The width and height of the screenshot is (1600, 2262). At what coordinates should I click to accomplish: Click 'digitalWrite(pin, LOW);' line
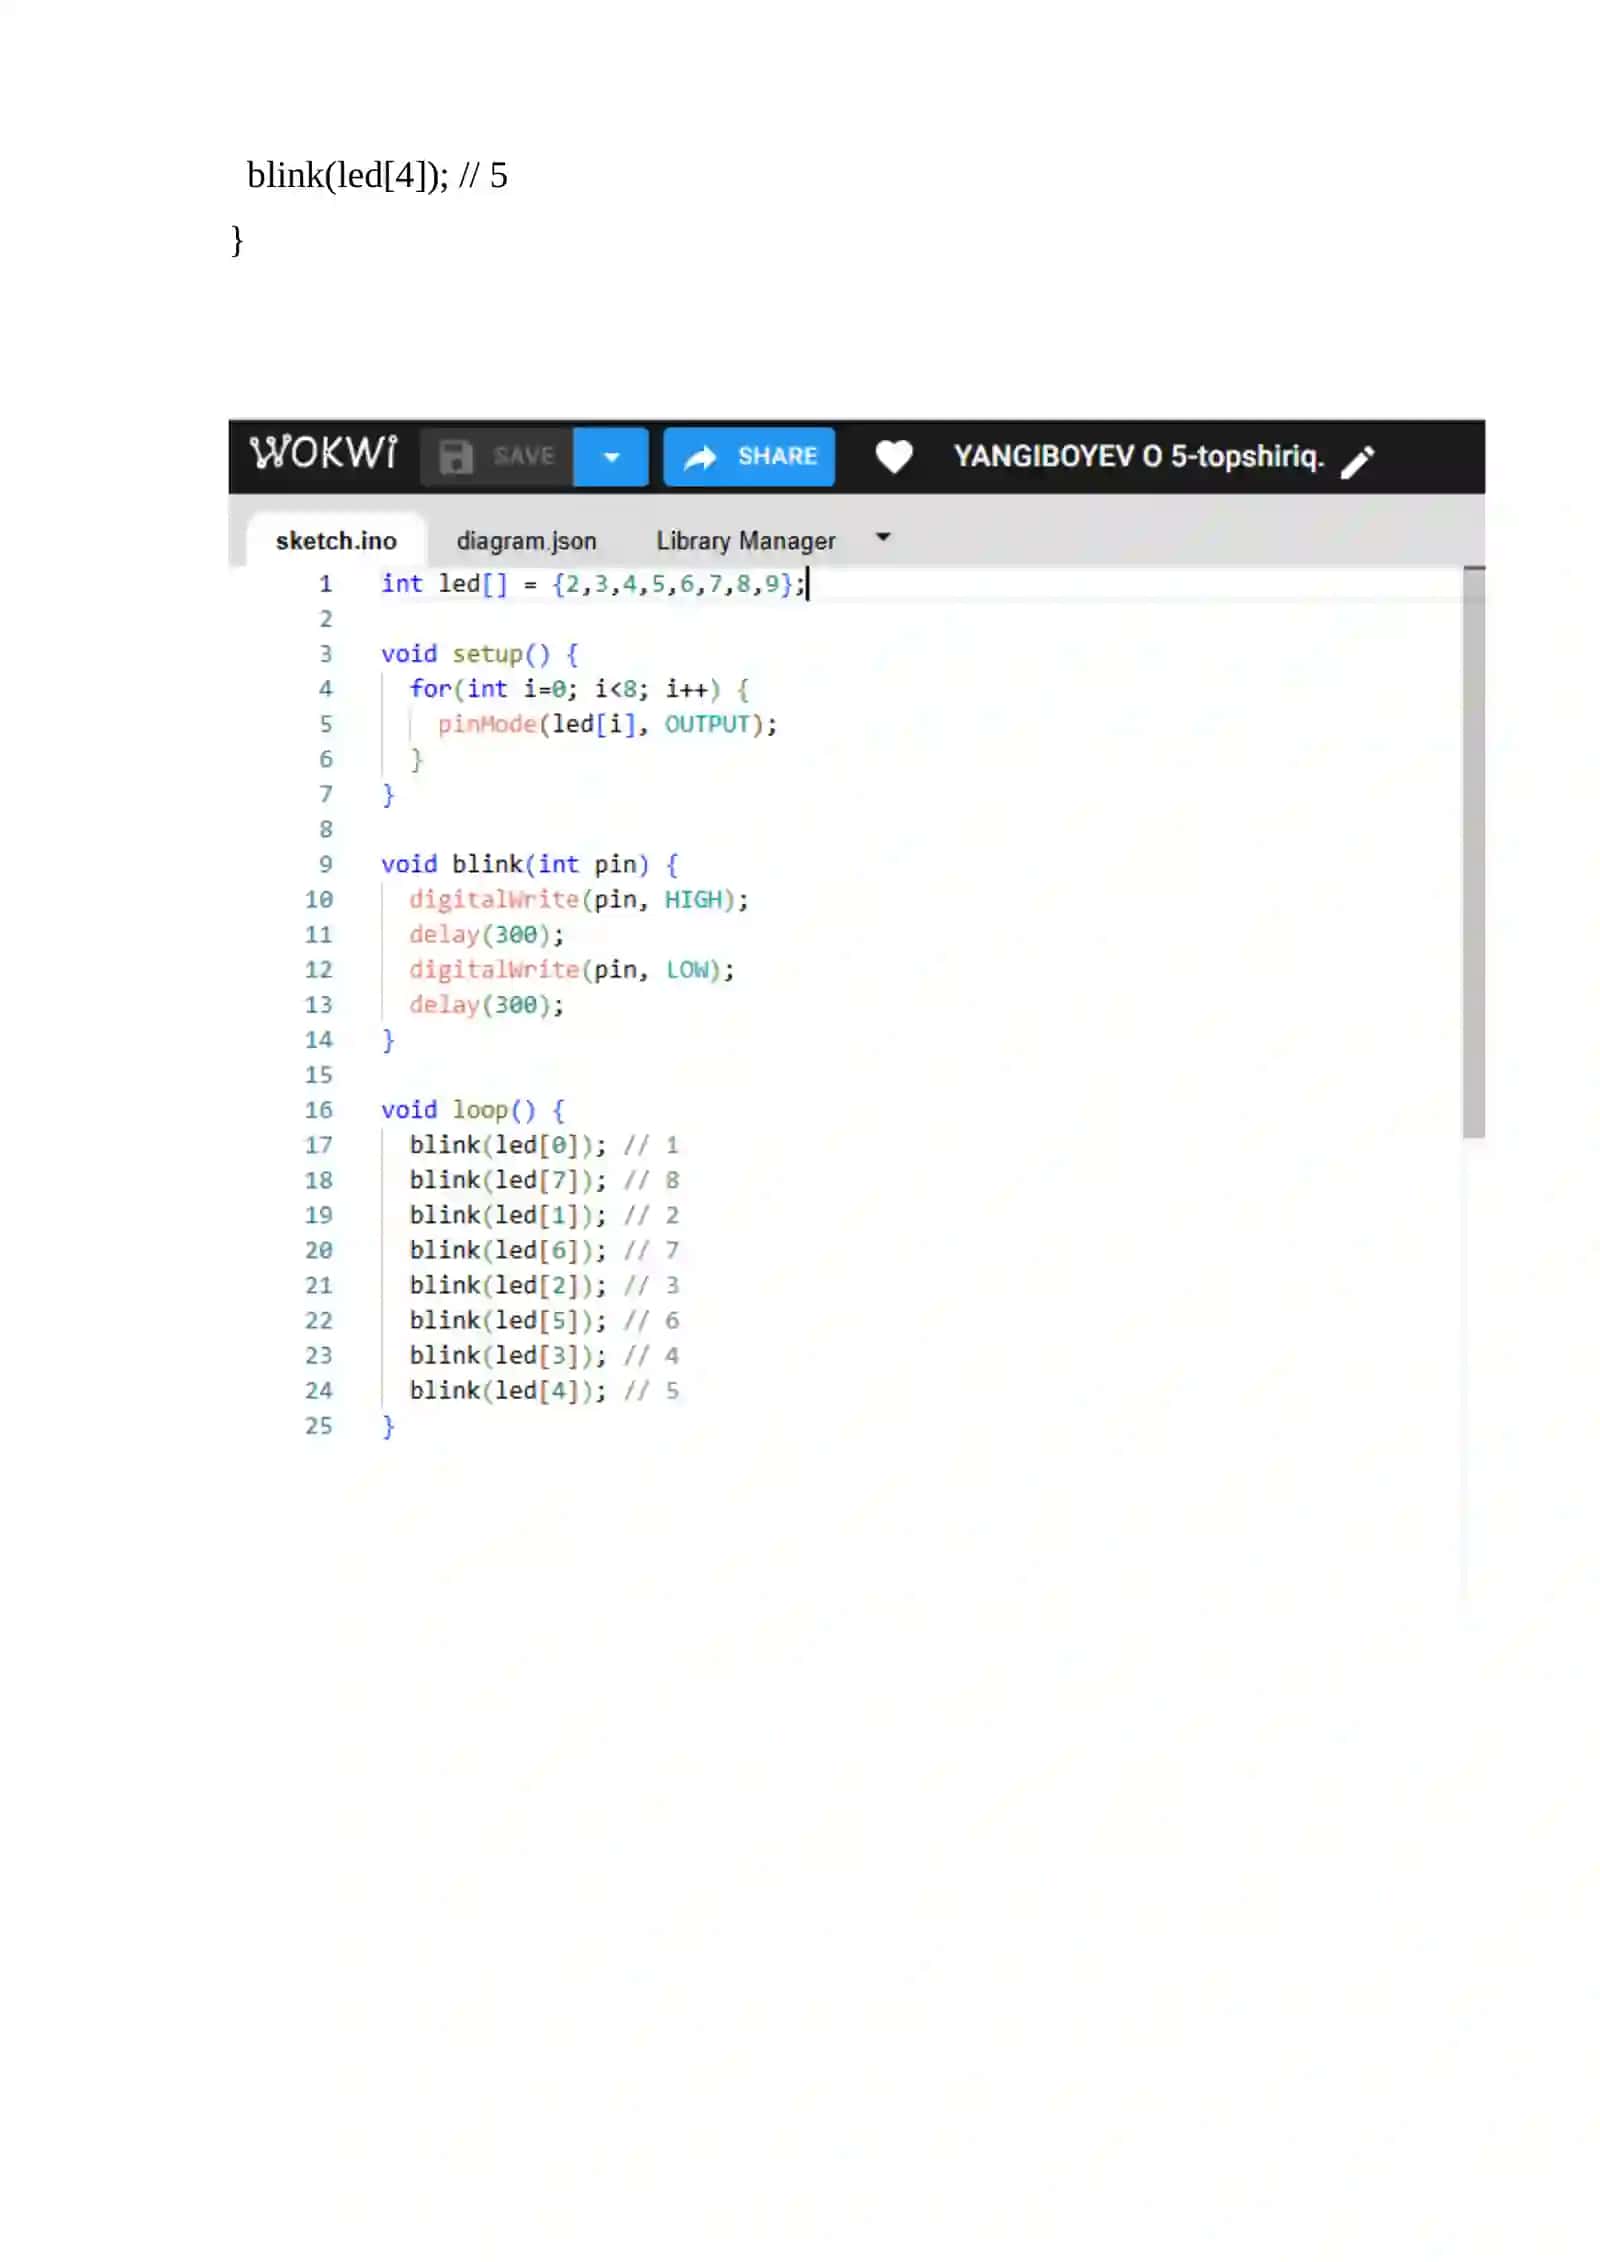tap(571, 969)
